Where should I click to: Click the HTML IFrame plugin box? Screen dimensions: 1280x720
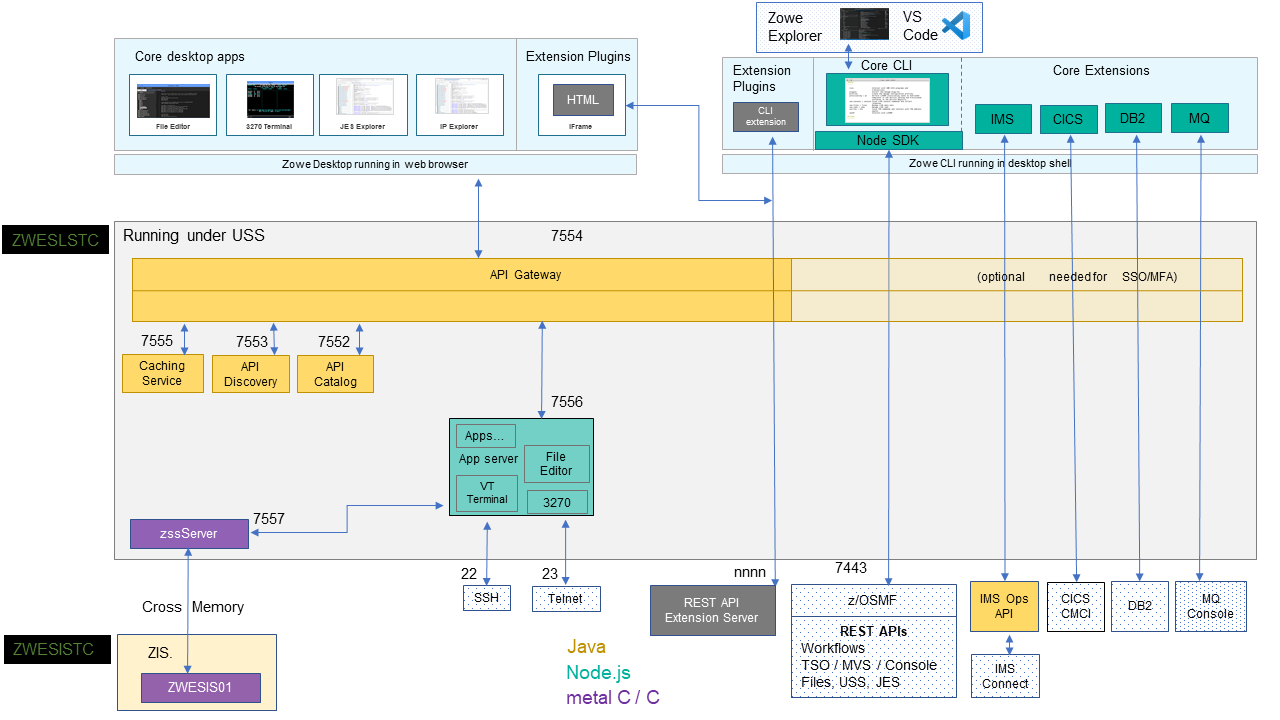pyautogui.click(x=583, y=100)
